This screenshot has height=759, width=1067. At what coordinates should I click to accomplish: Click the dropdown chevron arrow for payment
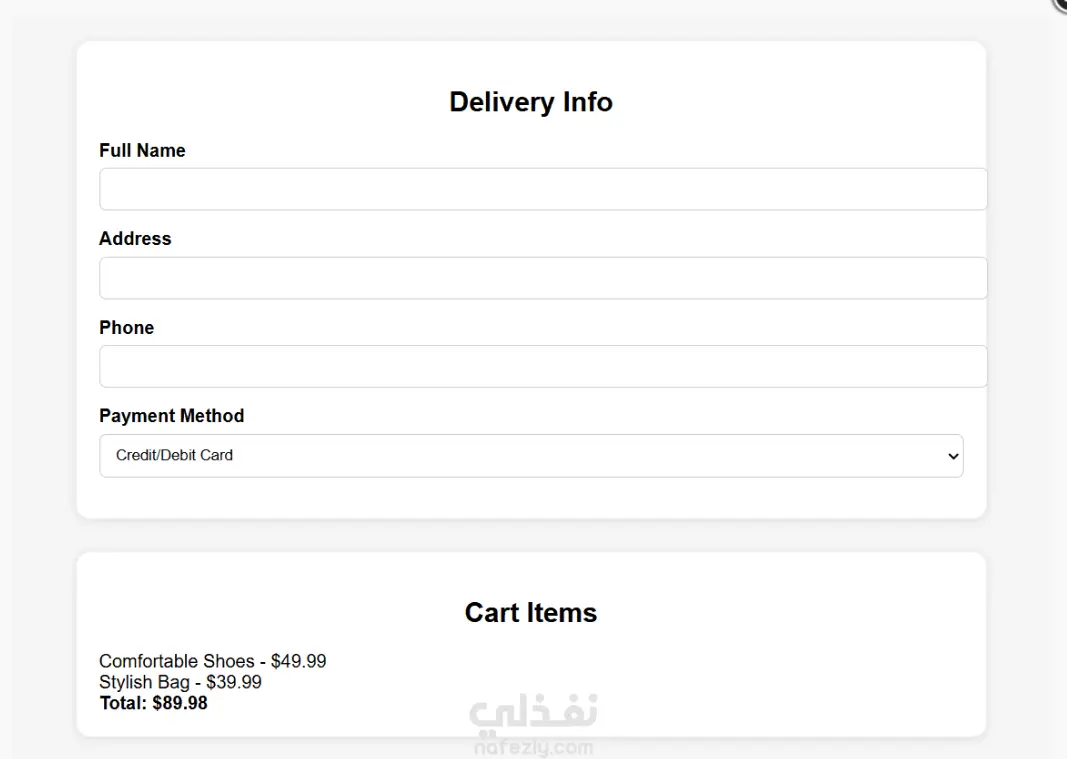[953, 456]
